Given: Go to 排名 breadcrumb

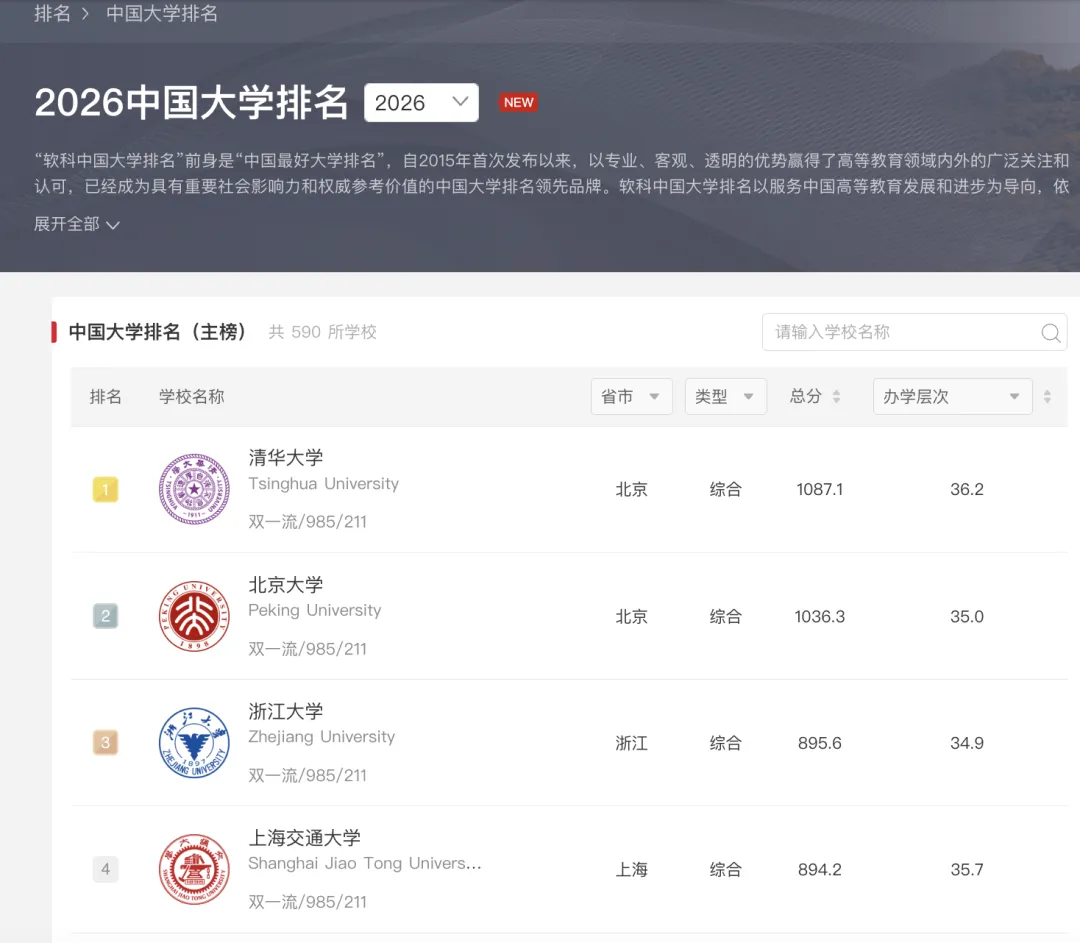Looking at the screenshot, I should (52, 13).
